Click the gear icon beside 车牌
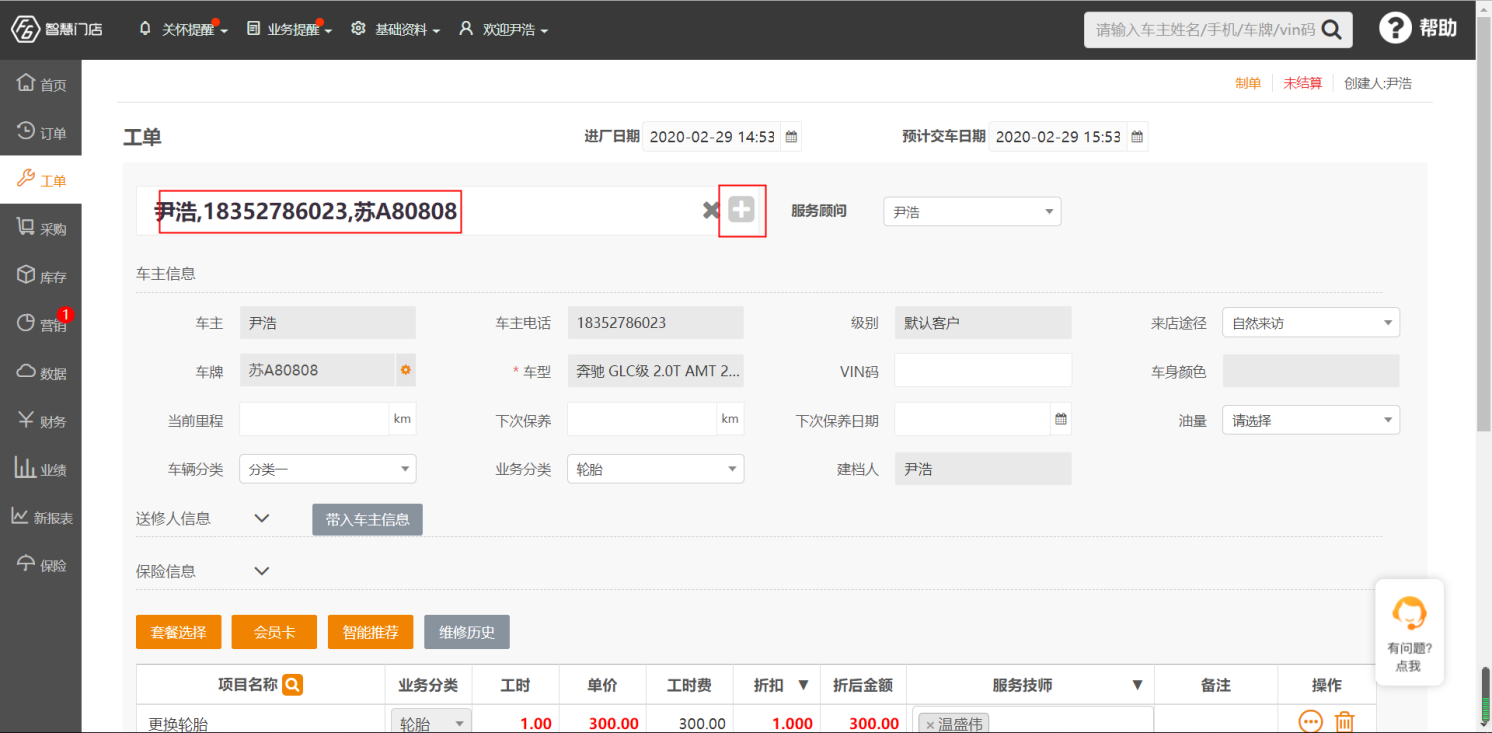This screenshot has width=1492, height=733. [405, 370]
